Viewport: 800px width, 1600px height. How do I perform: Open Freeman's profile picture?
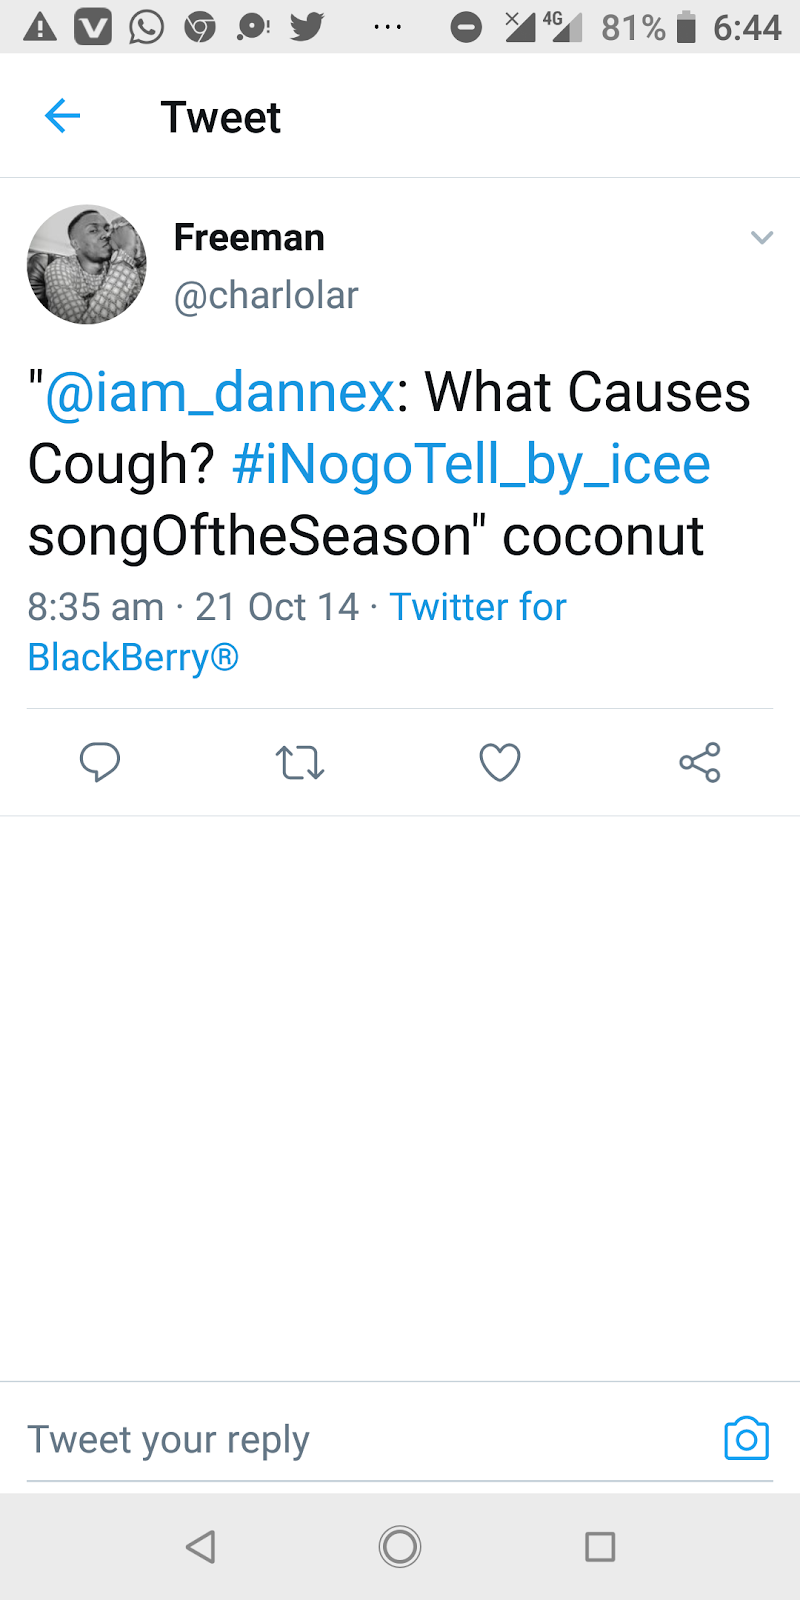coord(87,265)
